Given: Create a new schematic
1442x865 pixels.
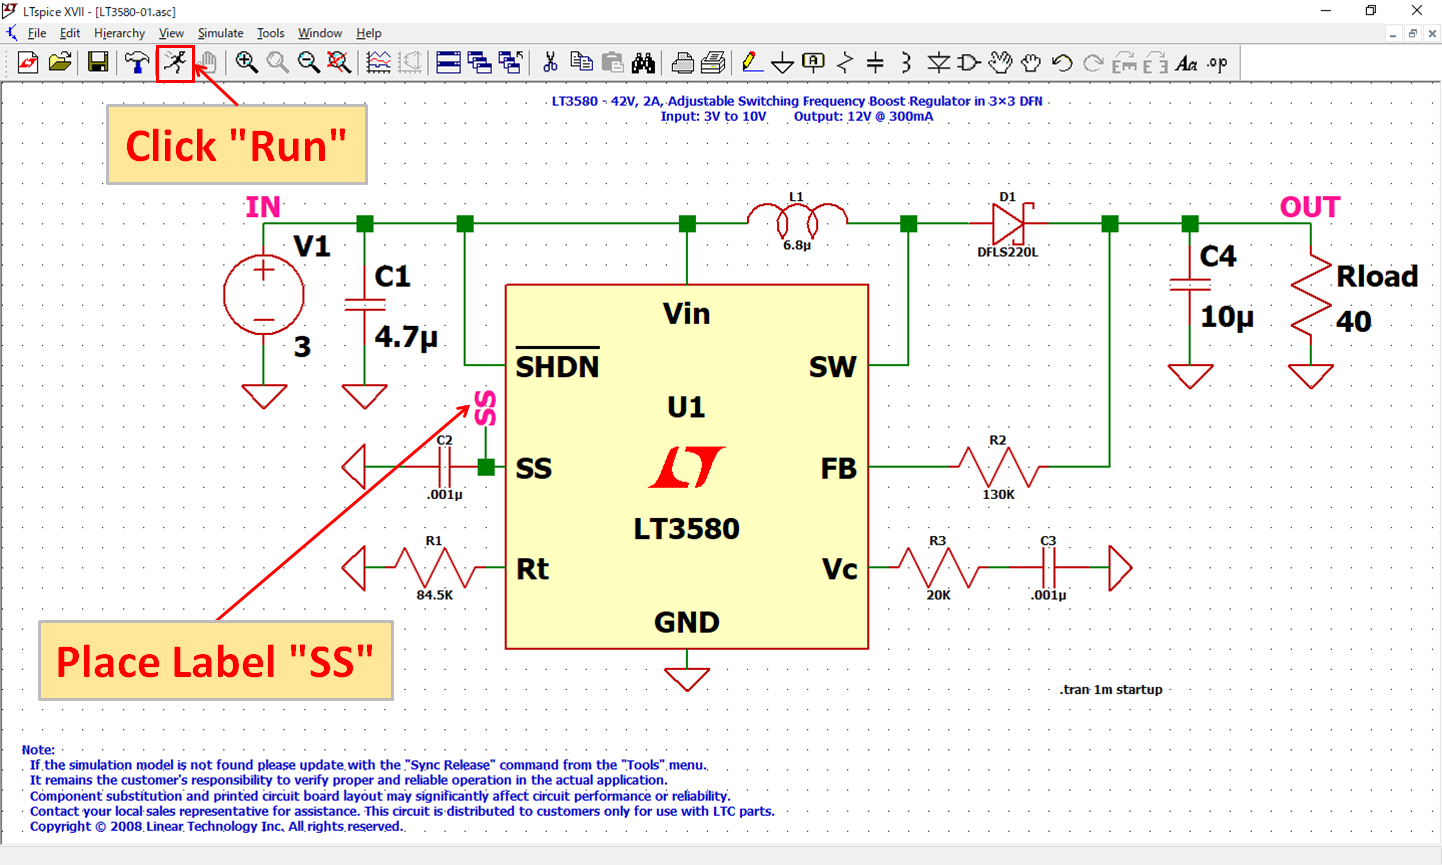Looking at the screenshot, I should pyautogui.click(x=28, y=63).
